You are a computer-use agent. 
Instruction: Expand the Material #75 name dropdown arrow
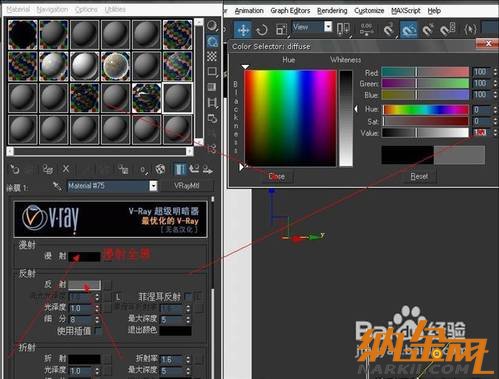pos(153,186)
